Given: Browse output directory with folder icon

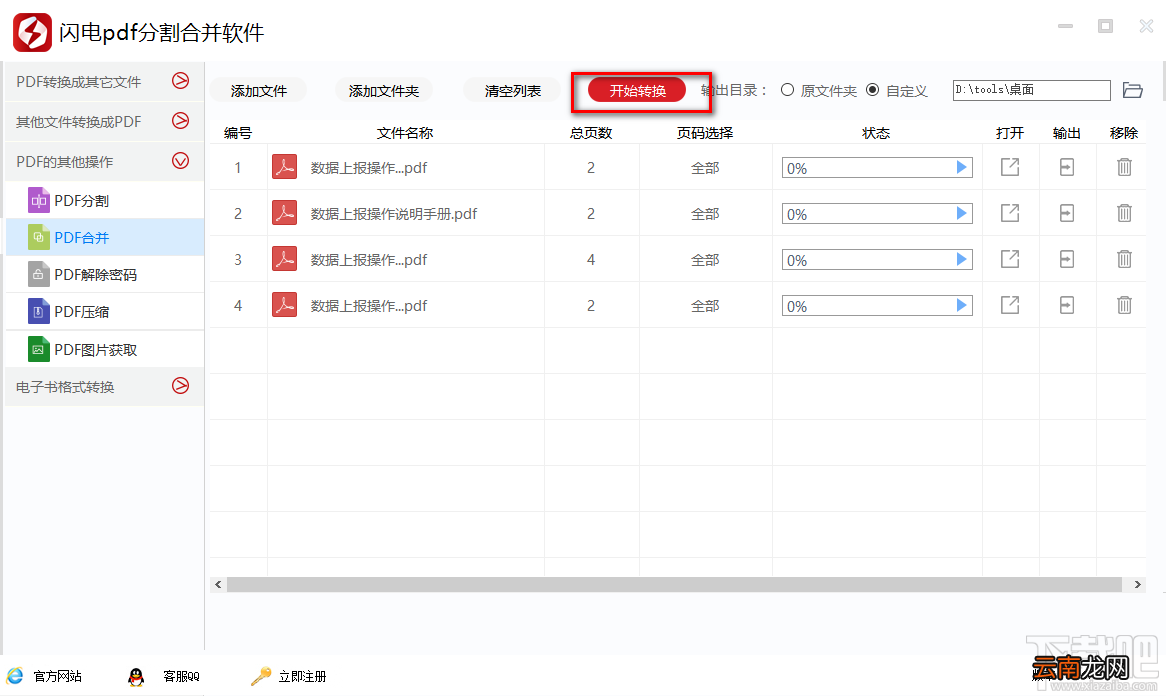Looking at the screenshot, I should tap(1133, 90).
